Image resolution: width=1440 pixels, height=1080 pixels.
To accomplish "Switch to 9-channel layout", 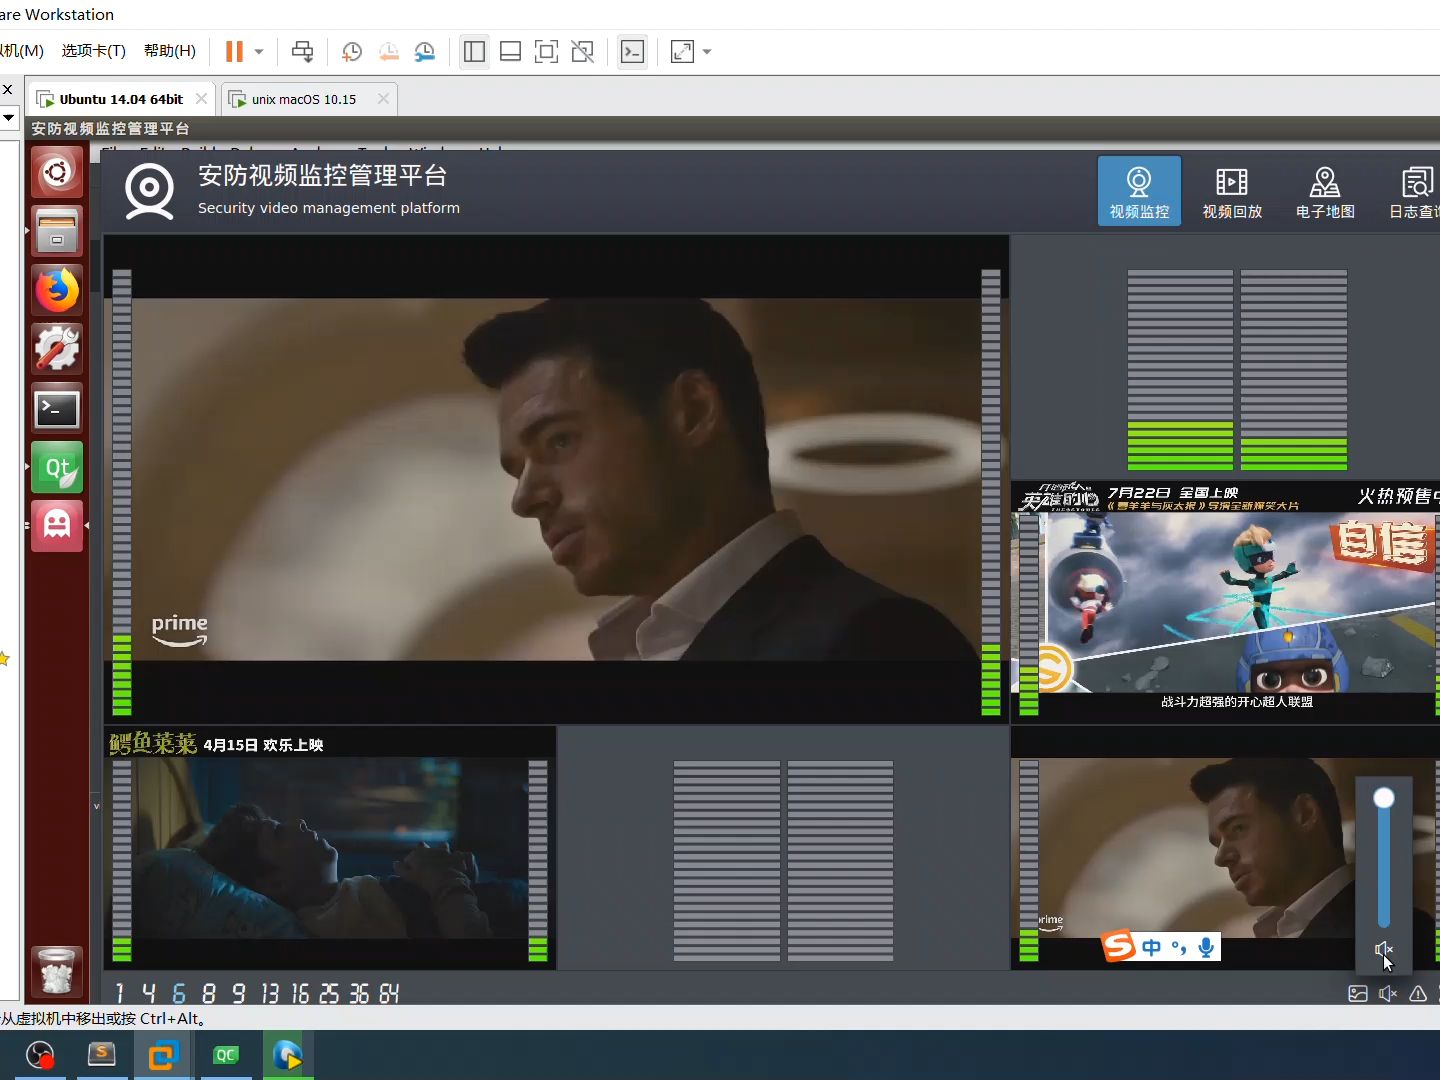I will 238,993.
